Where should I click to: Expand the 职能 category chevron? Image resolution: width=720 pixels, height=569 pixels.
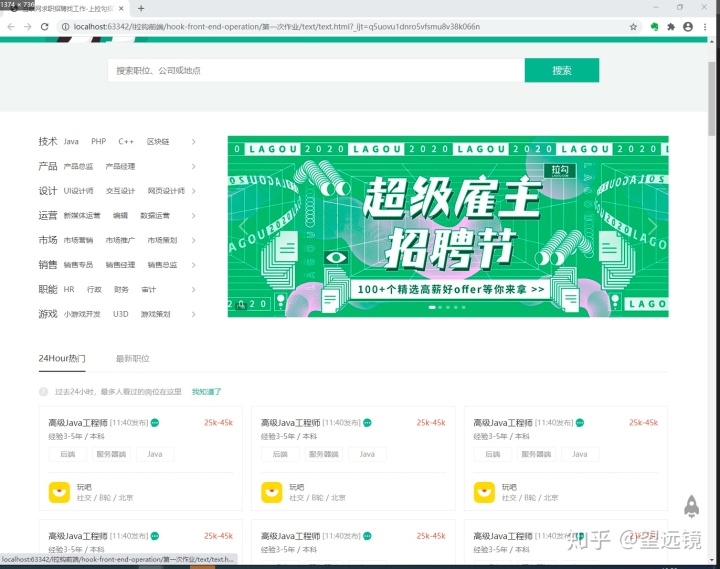point(193,290)
